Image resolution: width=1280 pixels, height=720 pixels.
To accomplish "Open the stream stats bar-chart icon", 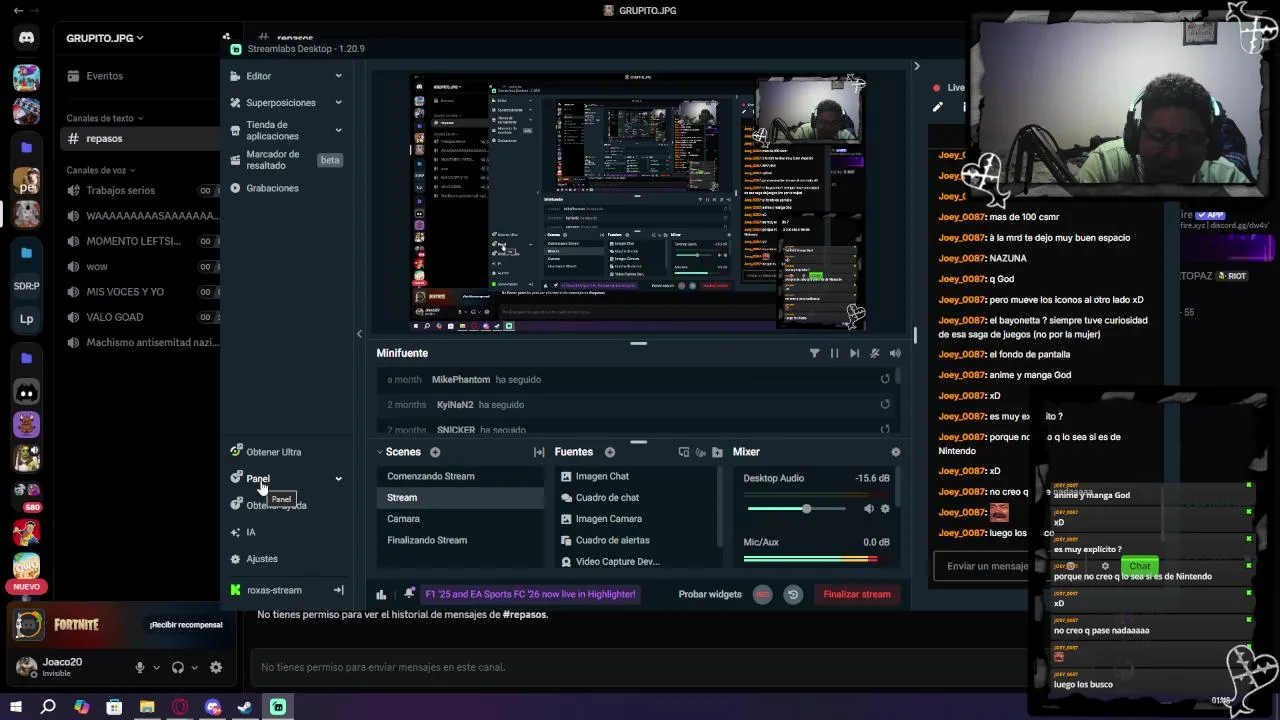I will (381, 594).
